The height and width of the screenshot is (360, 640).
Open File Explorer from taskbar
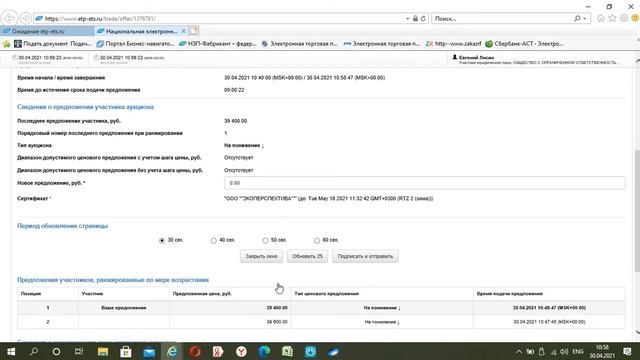(x=102, y=351)
